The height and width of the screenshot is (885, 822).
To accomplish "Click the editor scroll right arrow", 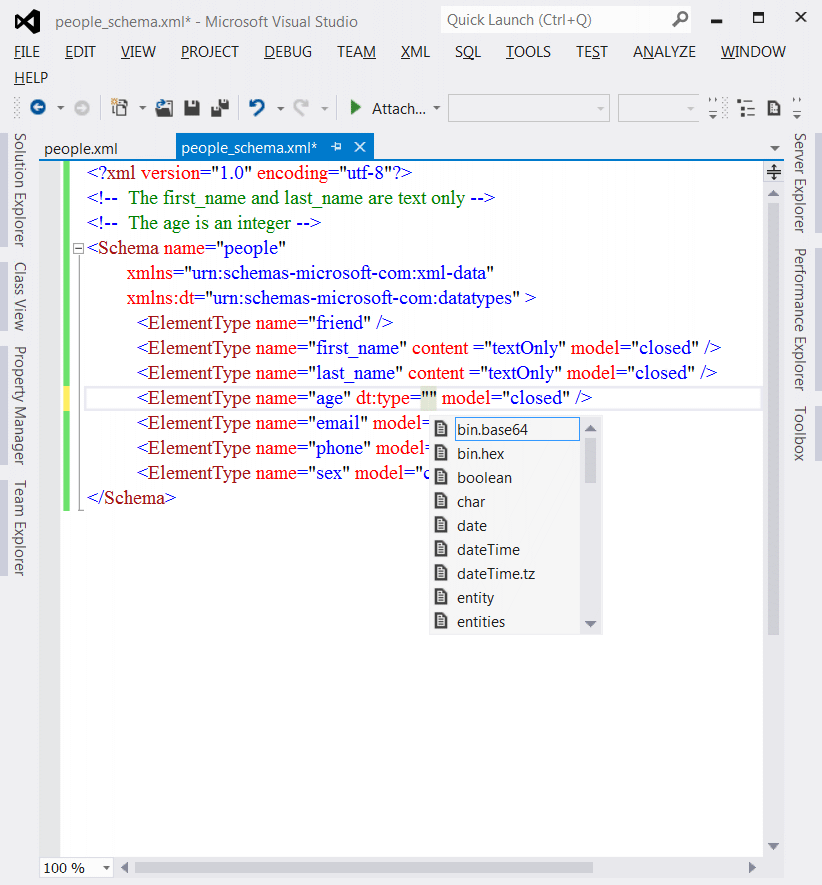I will pyautogui.click(x=752, y=868).
